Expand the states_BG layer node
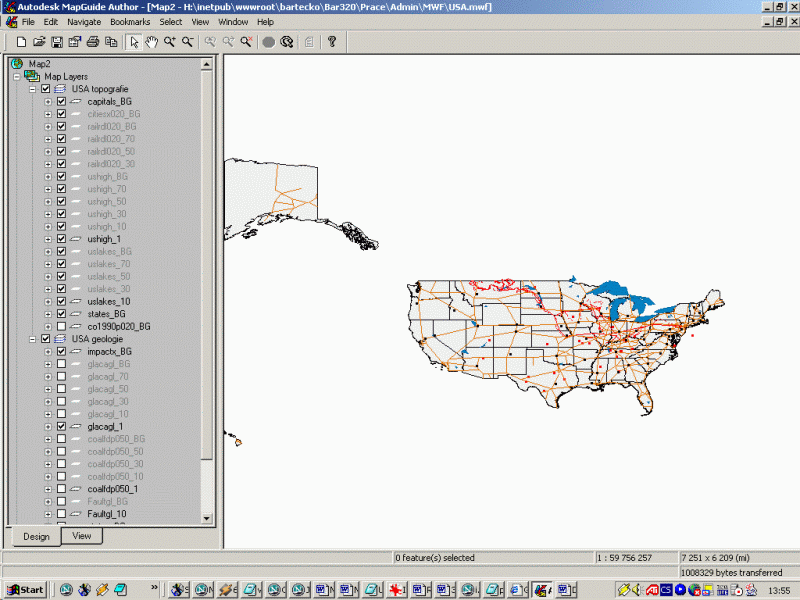Screen dimensions: 800x600 pos(47,314)
